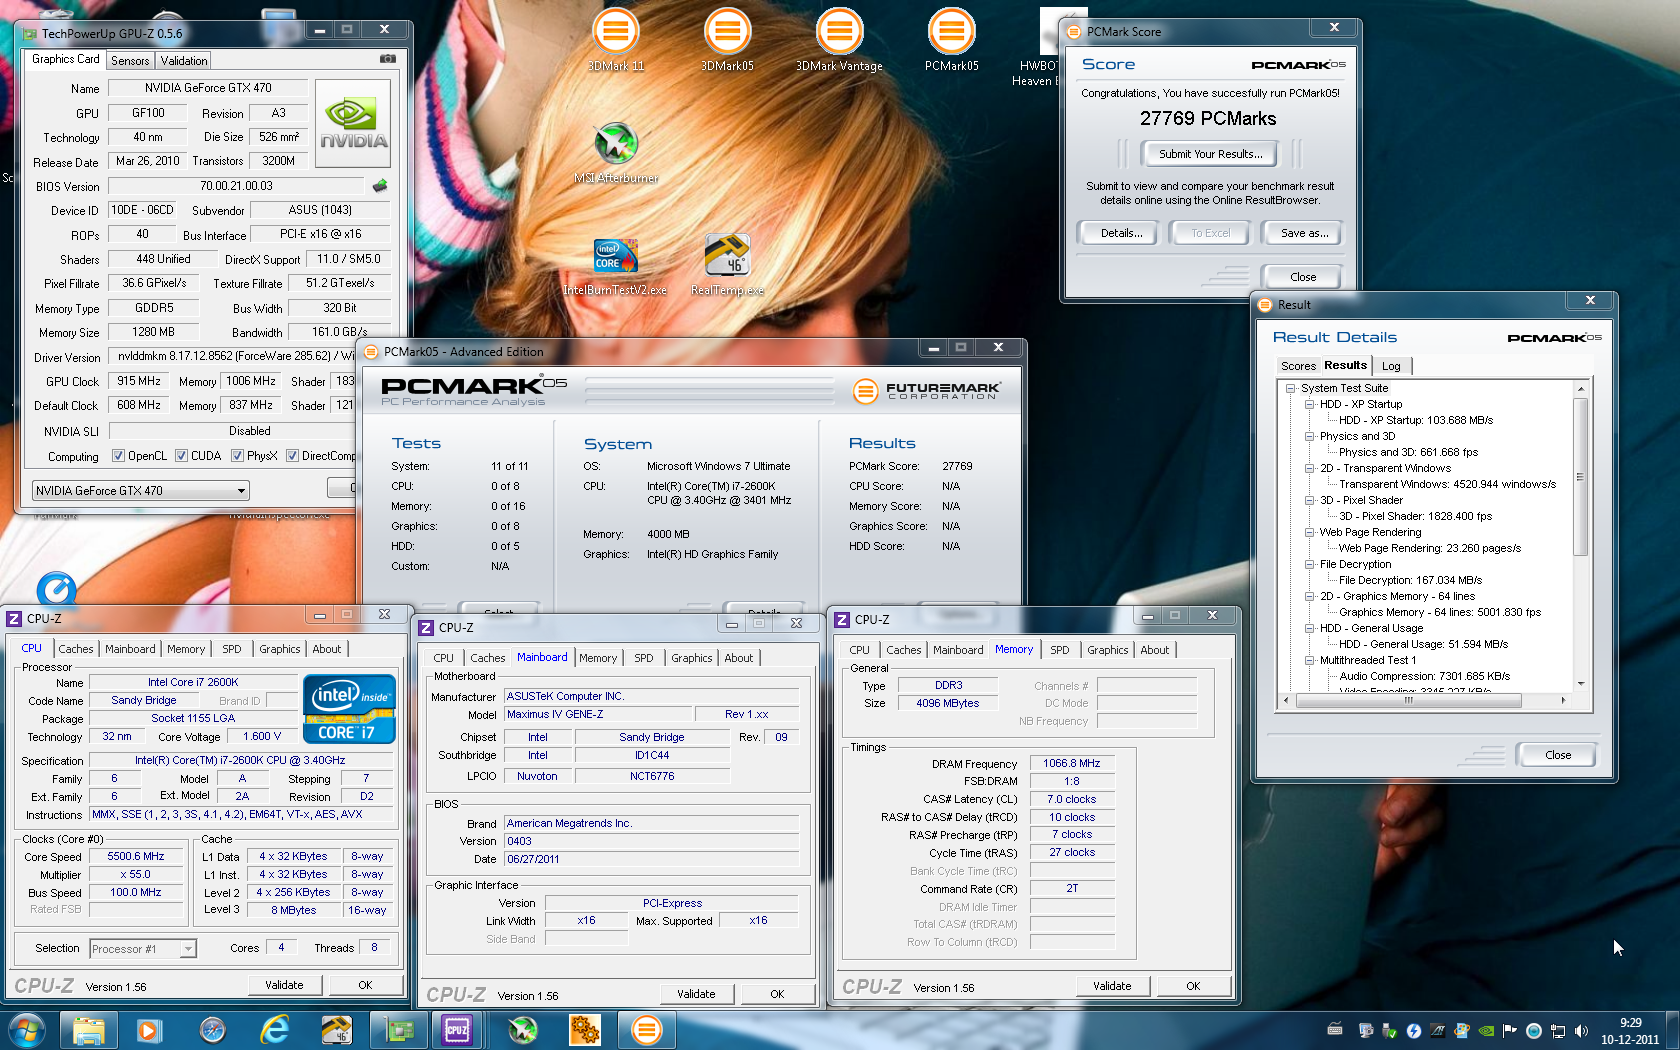
Task: Click the Result Details vertical scrollbar thumb
Action: point(1581,477)
